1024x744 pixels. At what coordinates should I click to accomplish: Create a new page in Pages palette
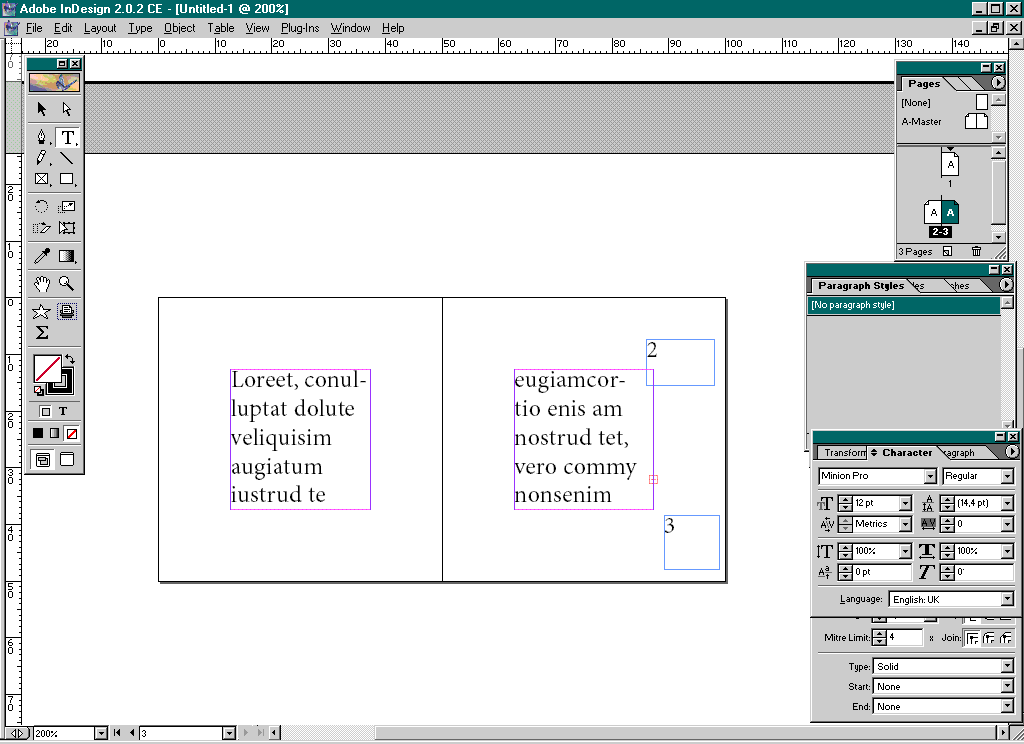tap(947, 251)
